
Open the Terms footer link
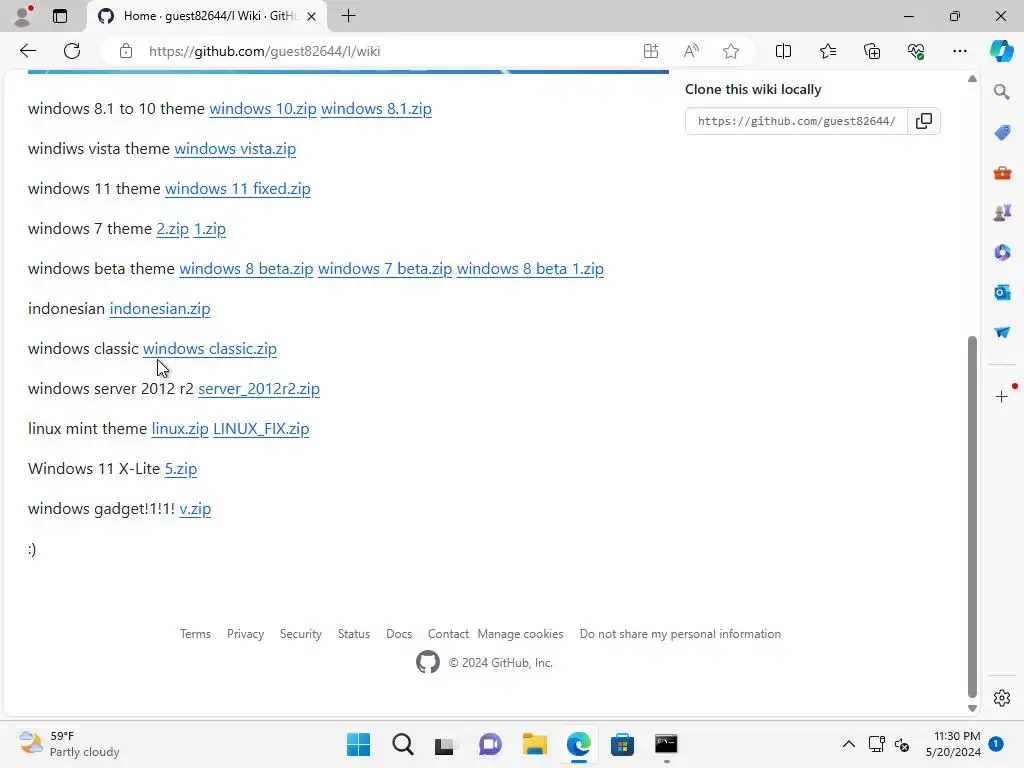click(x=195, y=633)
